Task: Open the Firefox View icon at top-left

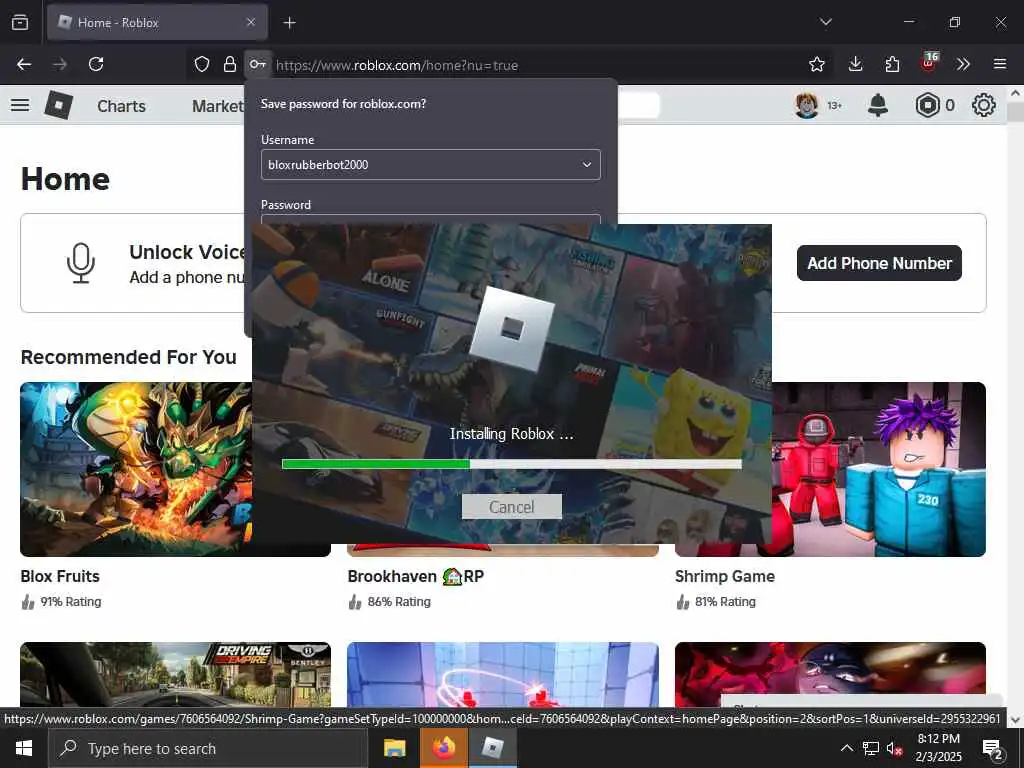Action: coord(20,22)
